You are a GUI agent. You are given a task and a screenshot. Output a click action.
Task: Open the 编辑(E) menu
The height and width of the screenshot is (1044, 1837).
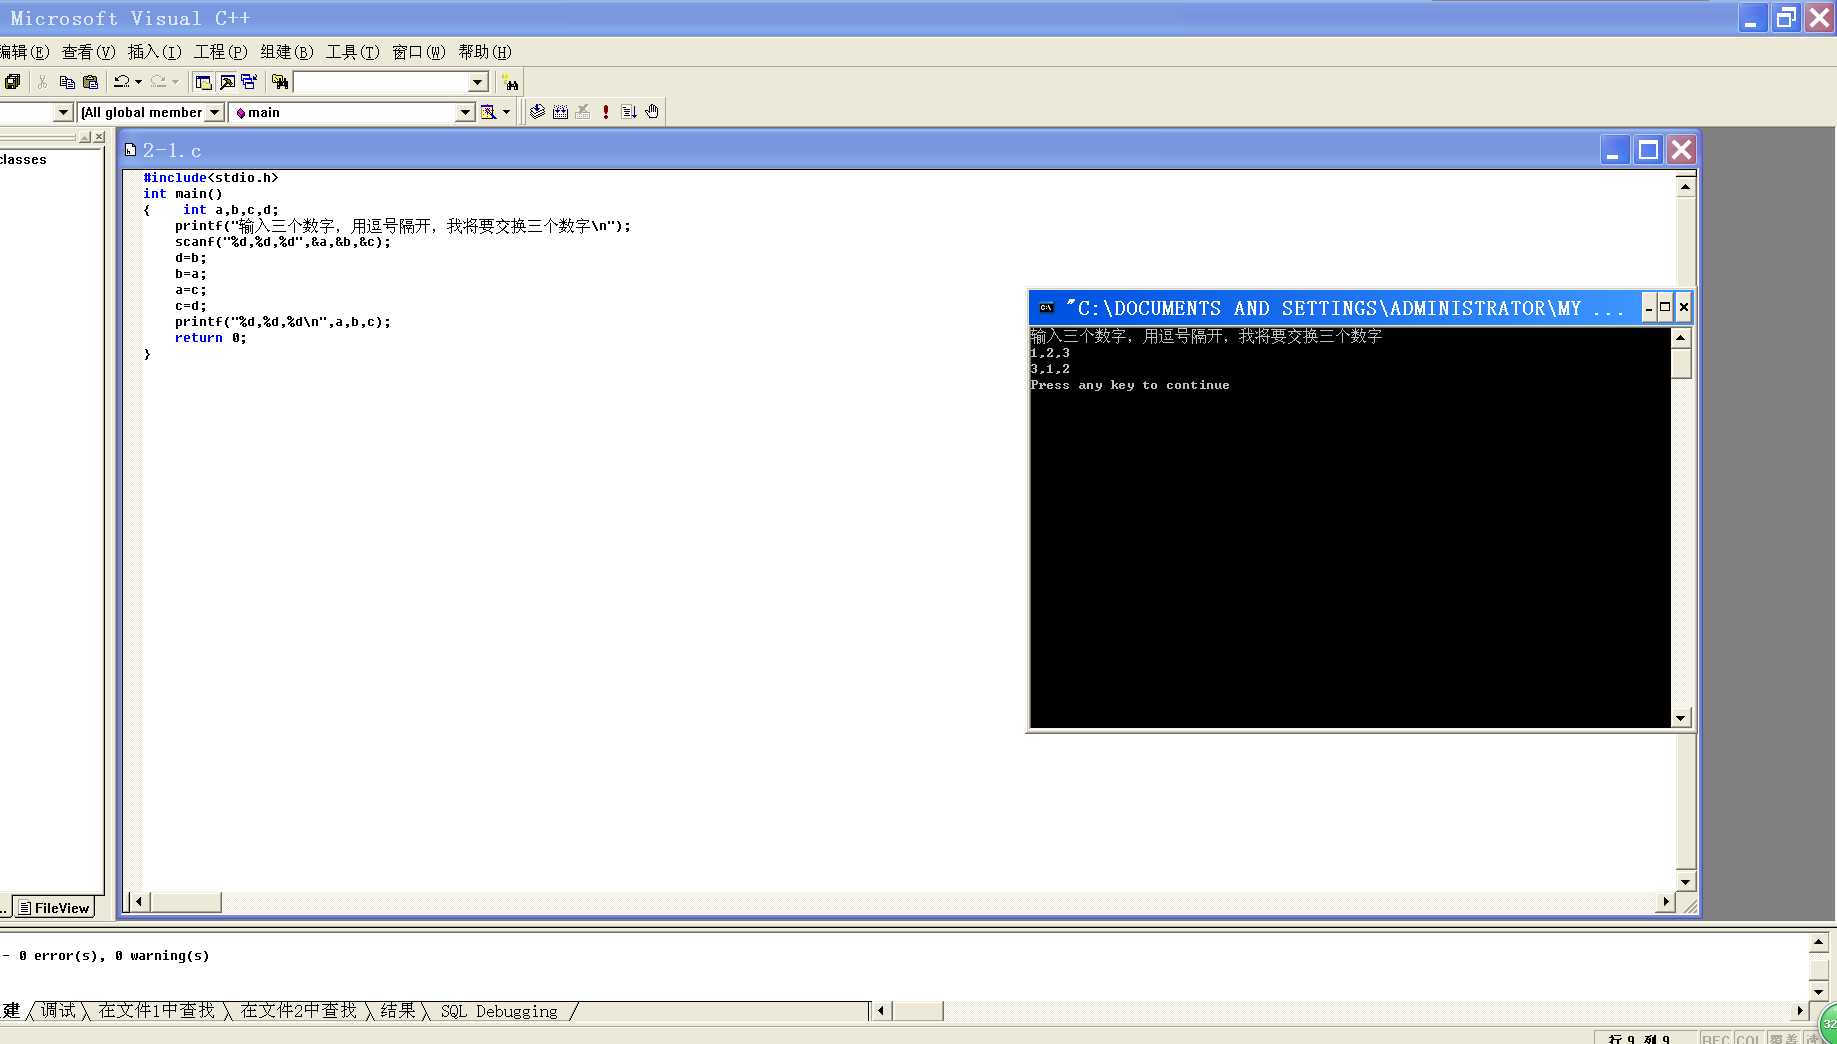24,52
